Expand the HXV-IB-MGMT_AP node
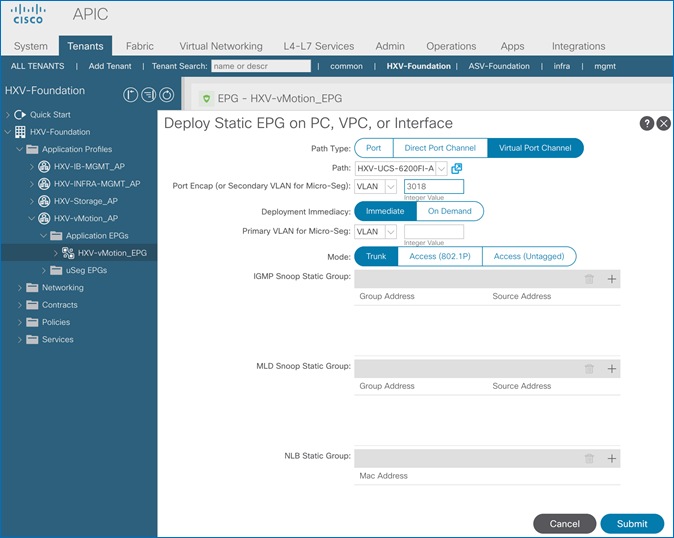Image resolution: width=674 pixels, height=538 pixels. 32,166
